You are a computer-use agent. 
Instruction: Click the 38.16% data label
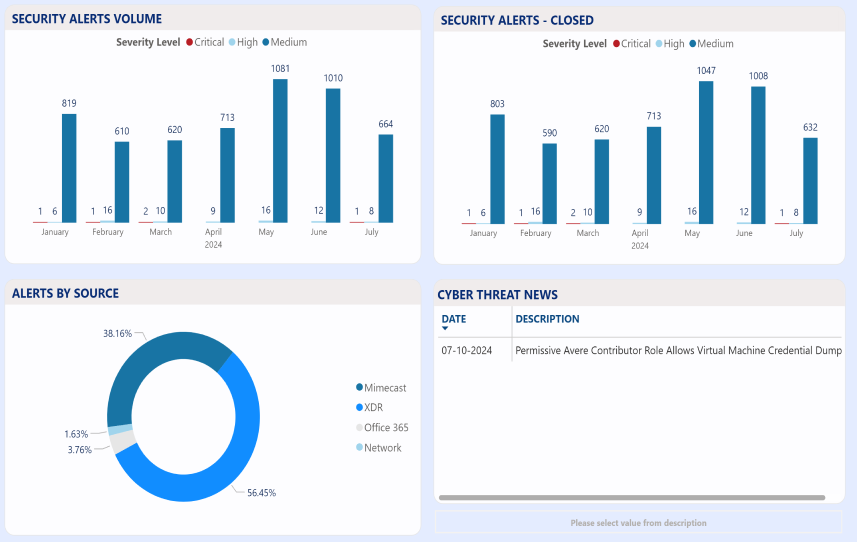tap(118, 333)
